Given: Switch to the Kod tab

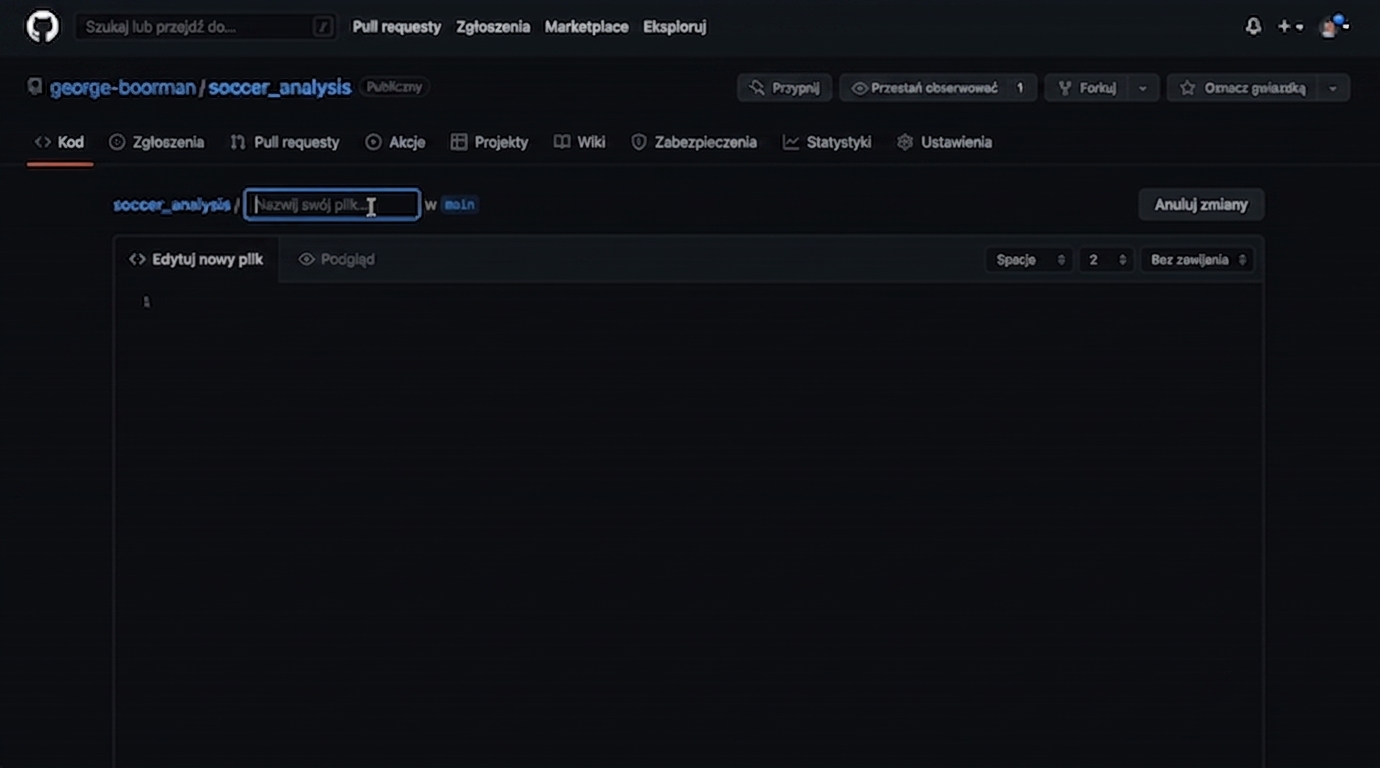Looking at the screenshot, I should [60, 142].
